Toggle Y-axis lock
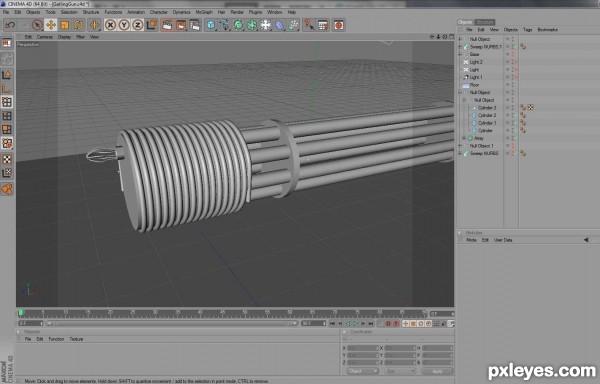600x384 pixels. point(124,25)
